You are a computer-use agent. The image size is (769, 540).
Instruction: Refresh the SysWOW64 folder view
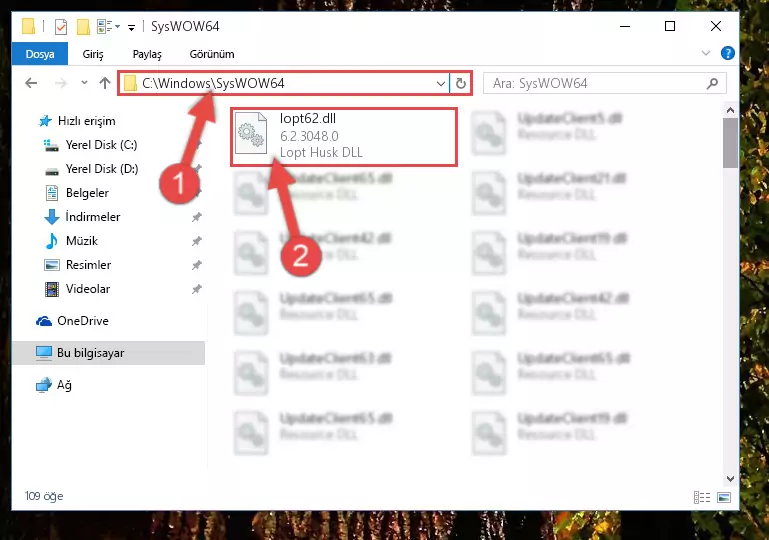pos(461,83)
